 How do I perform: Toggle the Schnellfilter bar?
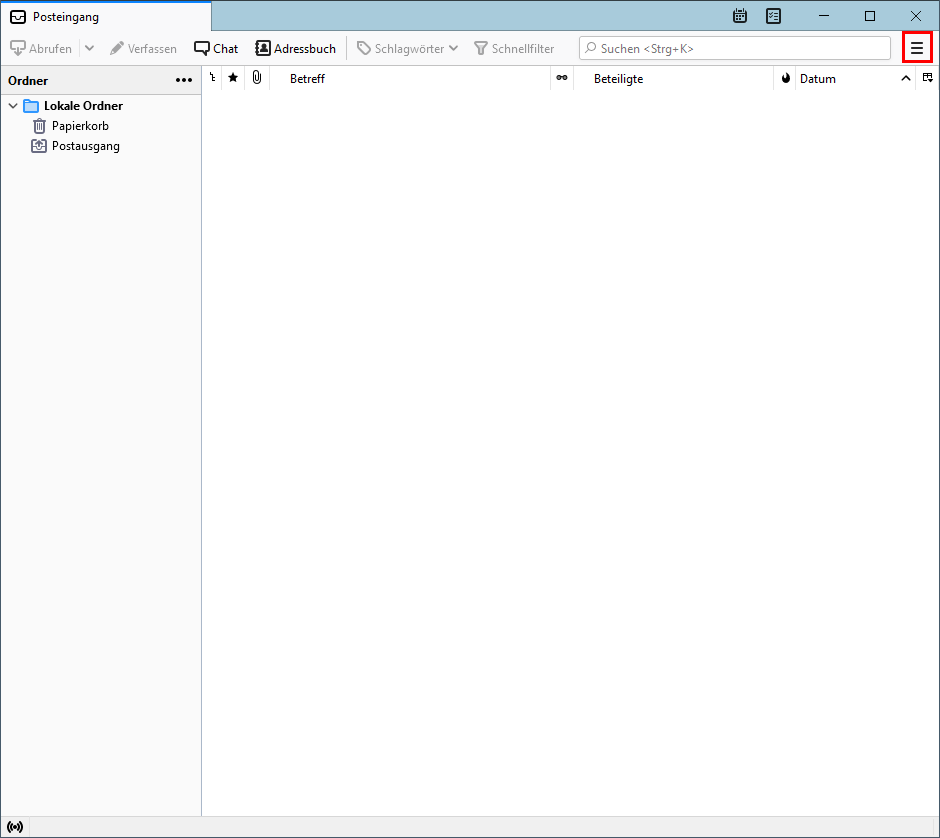tap(514, 48)
